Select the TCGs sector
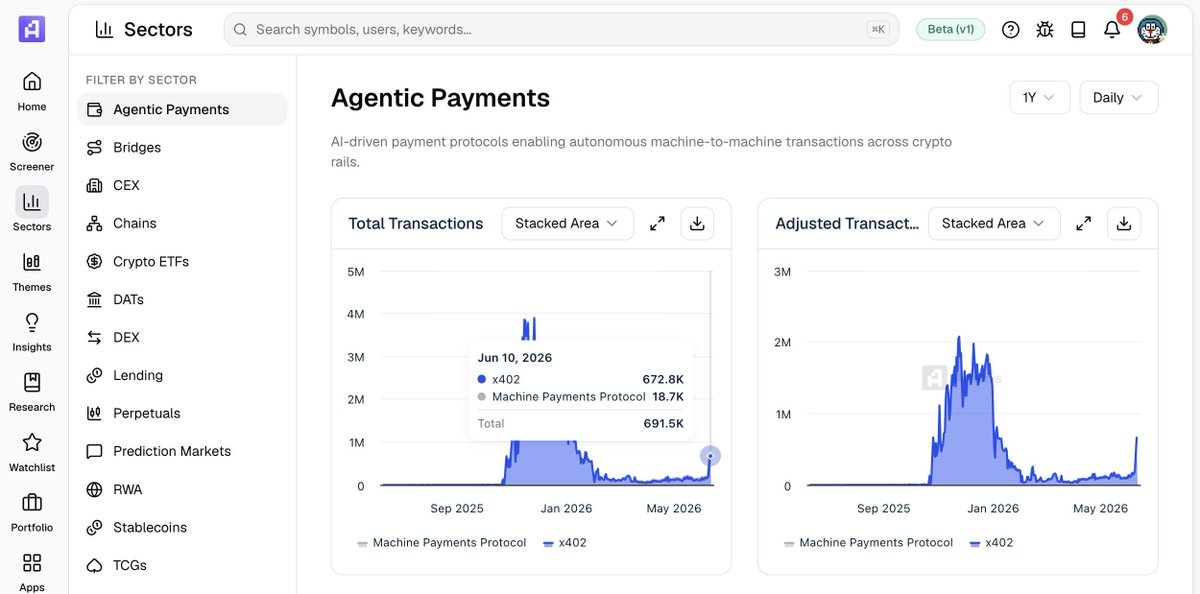1200x594 pixels. [182, 565]
